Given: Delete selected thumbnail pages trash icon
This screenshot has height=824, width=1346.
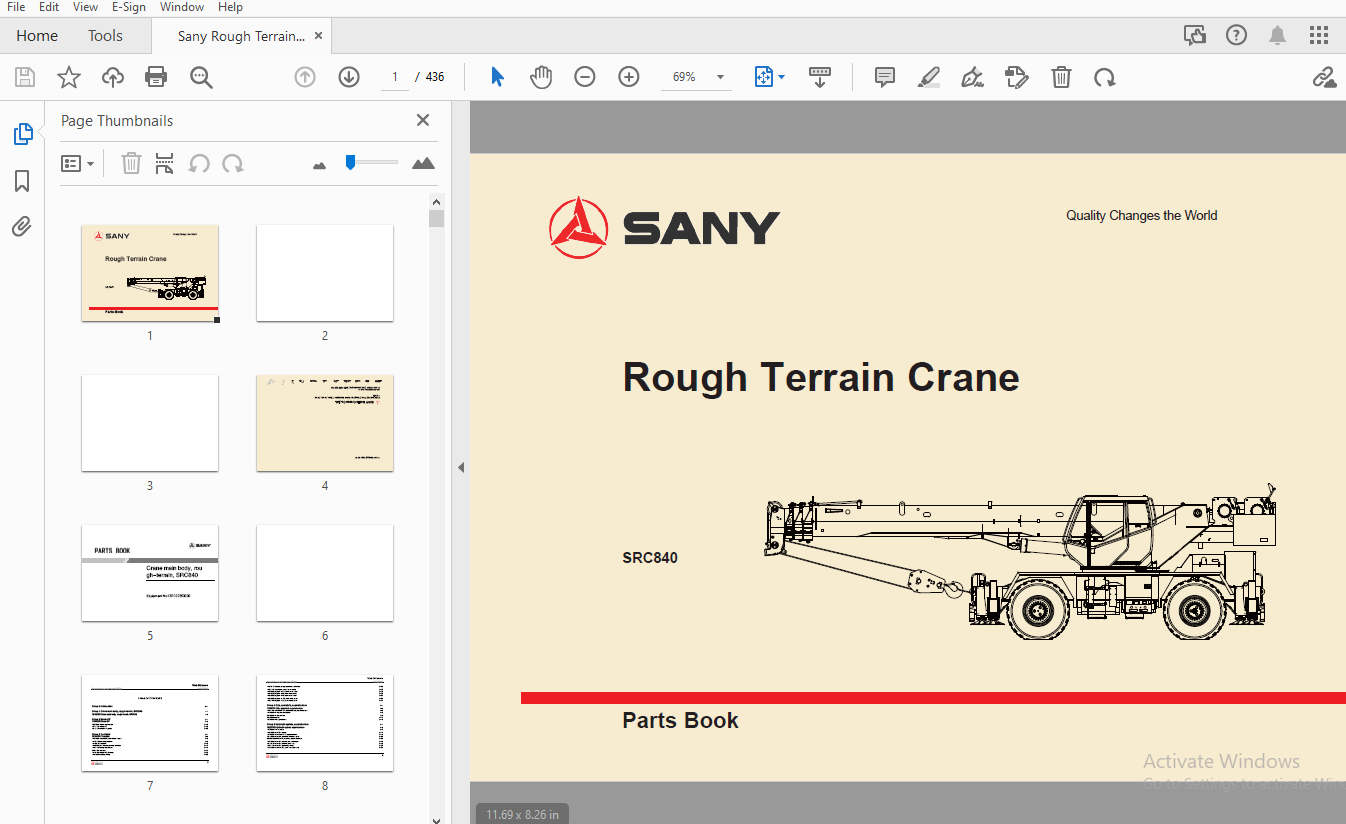Looking at the screenshot, I should 131,163.
